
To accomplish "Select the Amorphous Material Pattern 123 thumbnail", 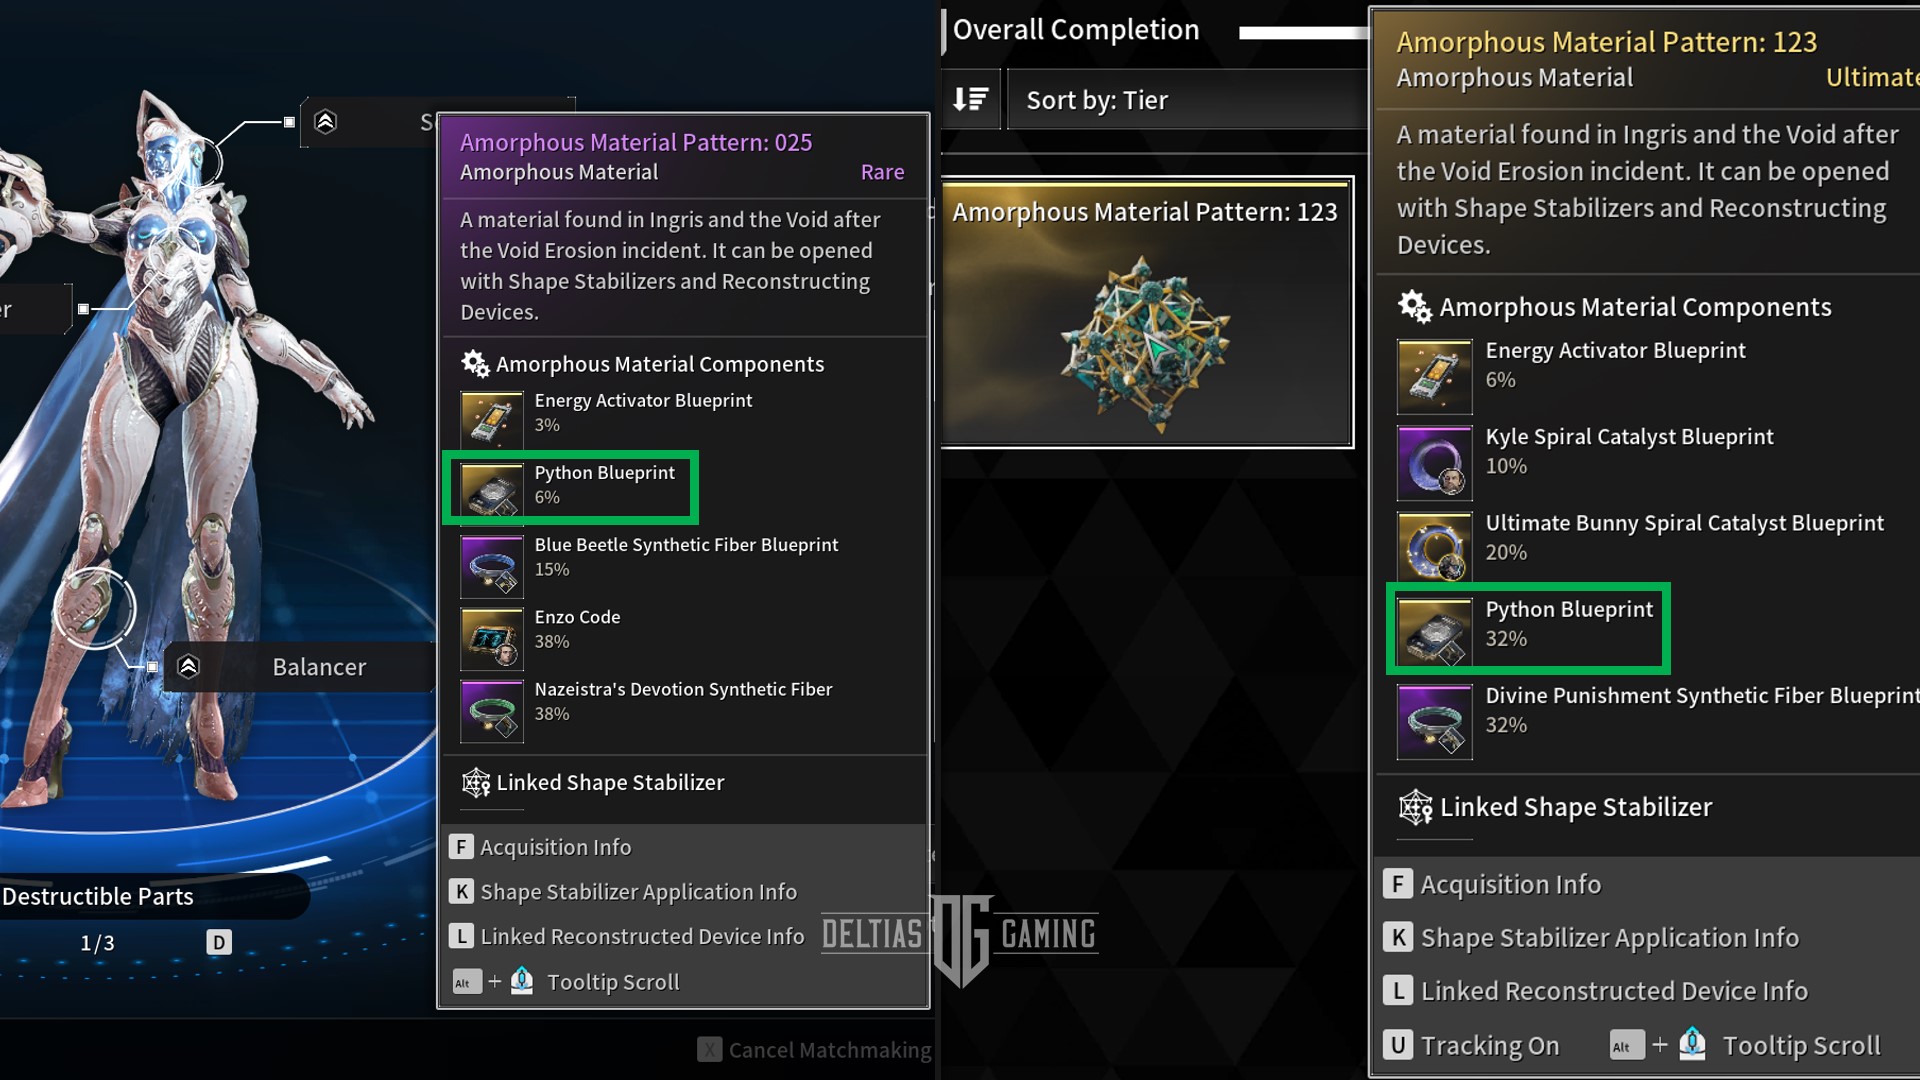I will pos(1145,314).
